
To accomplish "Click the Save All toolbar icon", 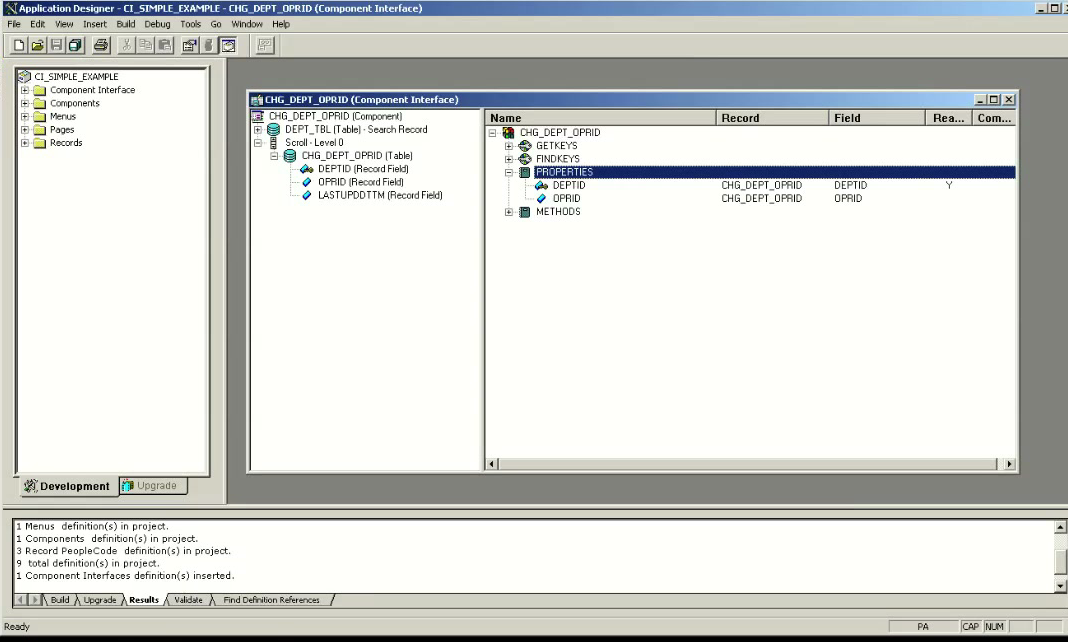I will tap(75, 46).
